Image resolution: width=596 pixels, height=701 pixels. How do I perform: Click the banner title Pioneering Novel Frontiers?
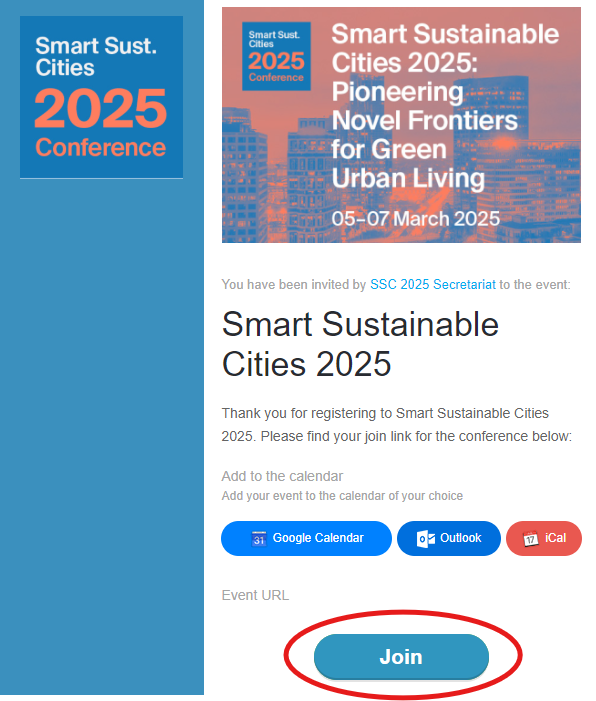click(424, 106)
